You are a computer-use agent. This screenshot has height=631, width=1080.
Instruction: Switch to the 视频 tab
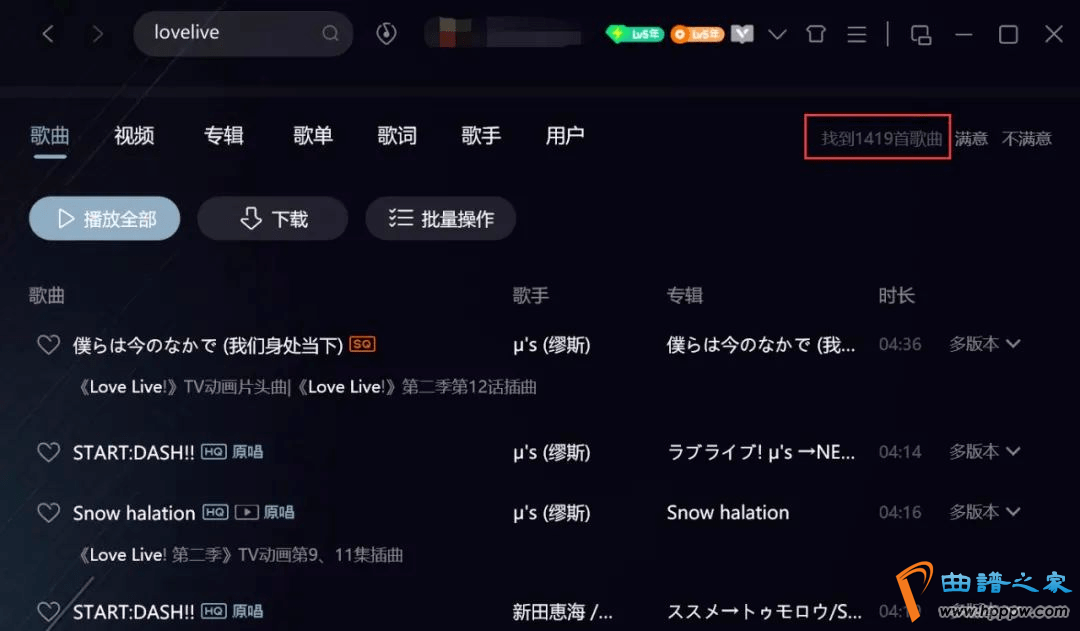[x=134, y=136]
